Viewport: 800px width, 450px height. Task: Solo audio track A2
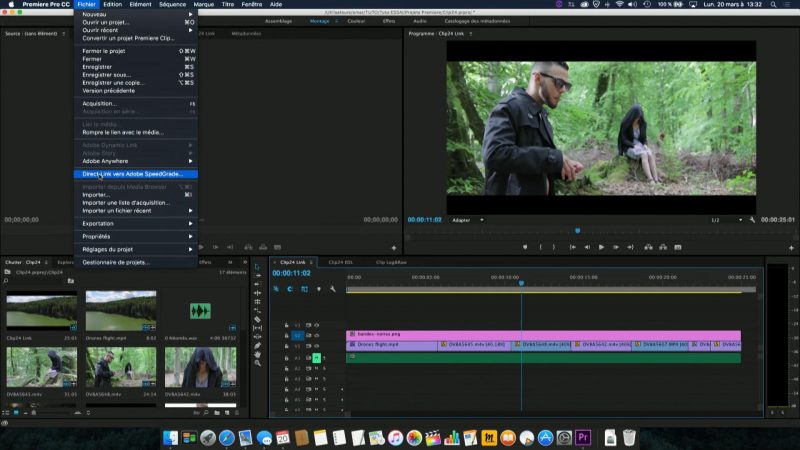pyautogui.click(x=324, y=368)
